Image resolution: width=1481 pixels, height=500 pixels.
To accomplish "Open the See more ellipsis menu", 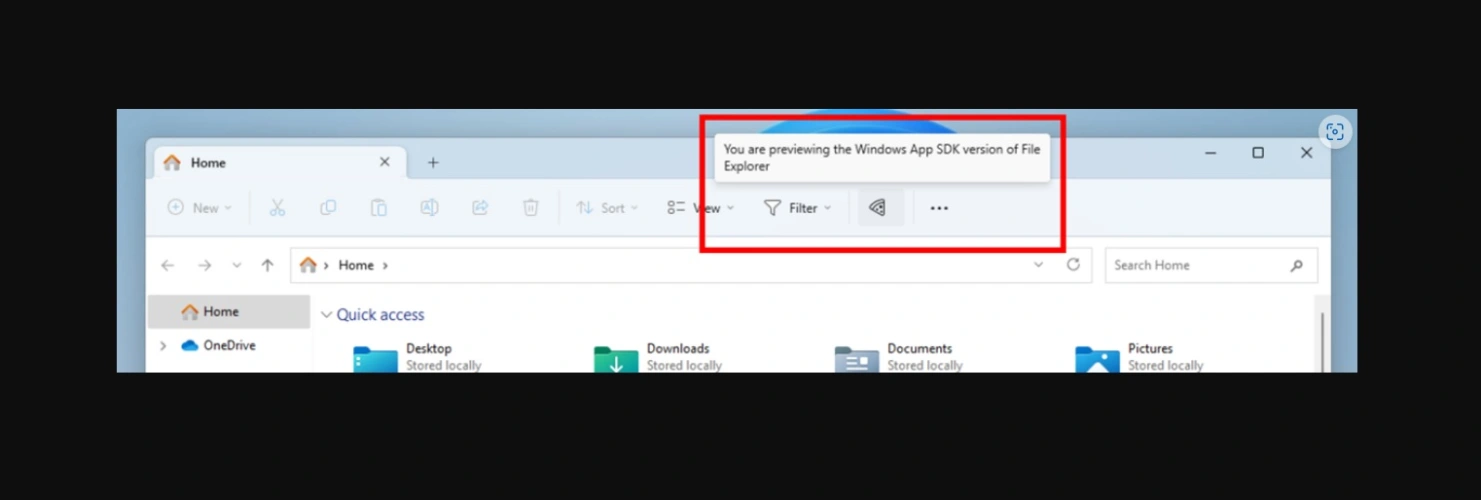I will [939, 208].
